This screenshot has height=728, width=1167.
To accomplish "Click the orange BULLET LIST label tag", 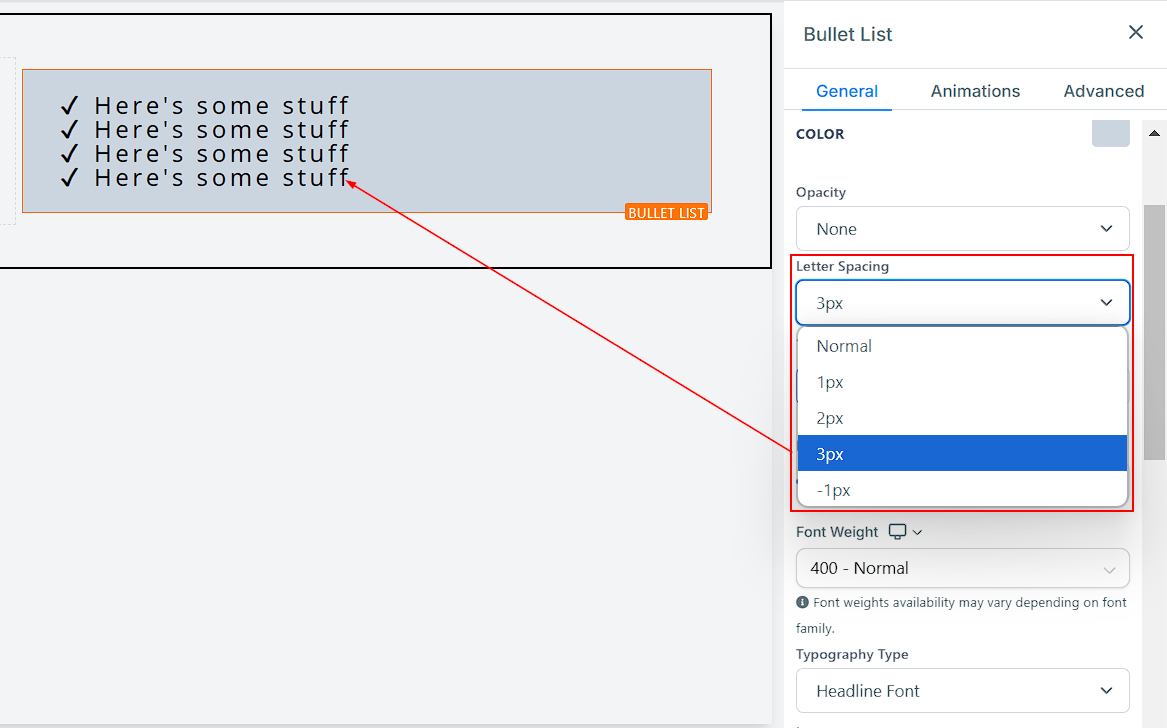I will 666,212.
